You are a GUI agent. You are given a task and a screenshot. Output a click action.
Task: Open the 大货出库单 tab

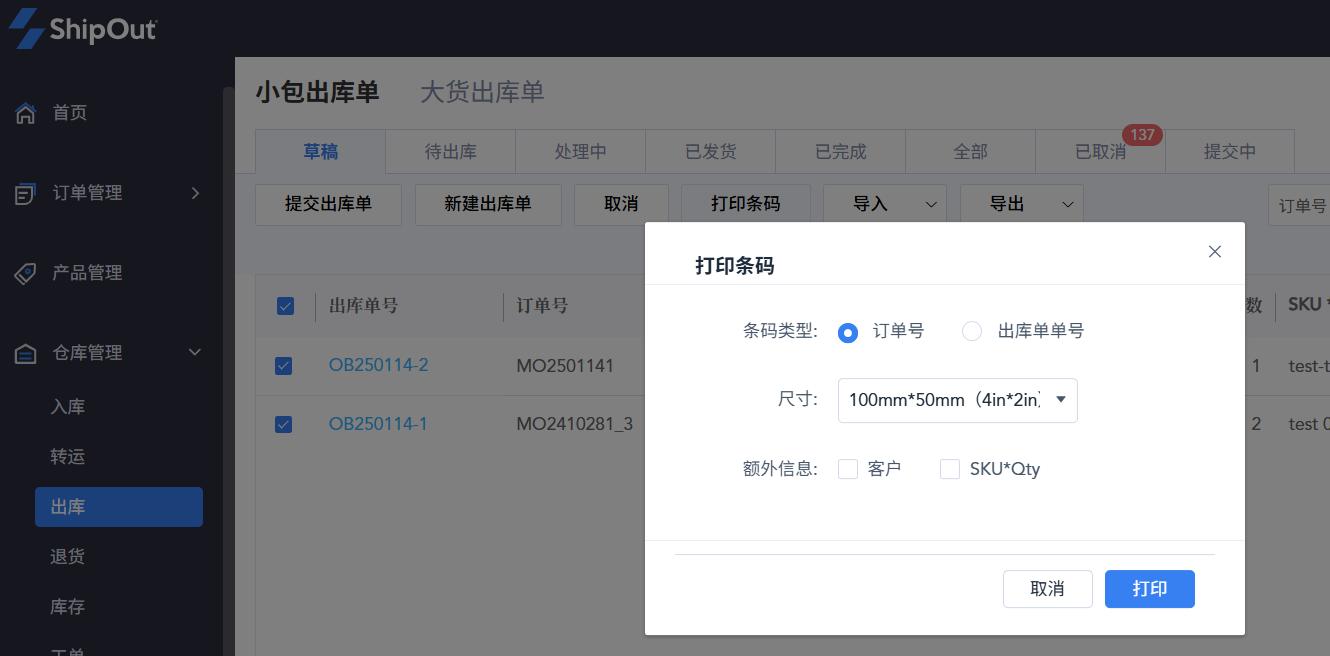(x=482, y=92)
